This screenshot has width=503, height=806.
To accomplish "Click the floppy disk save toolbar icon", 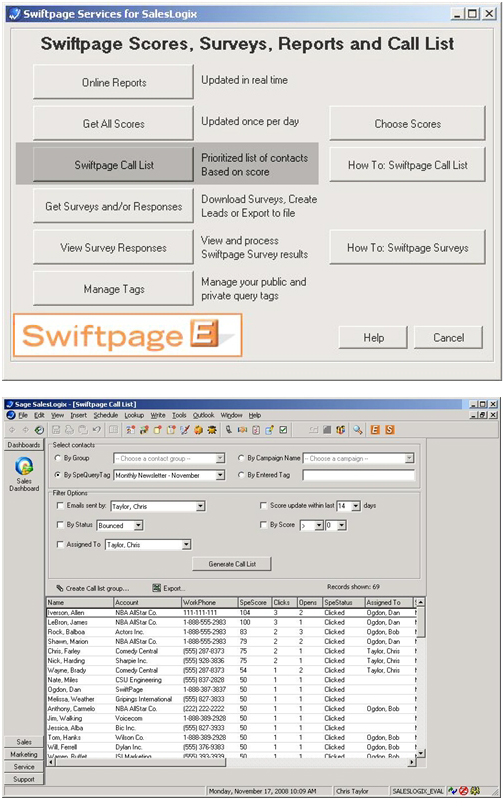I will 56,429.
